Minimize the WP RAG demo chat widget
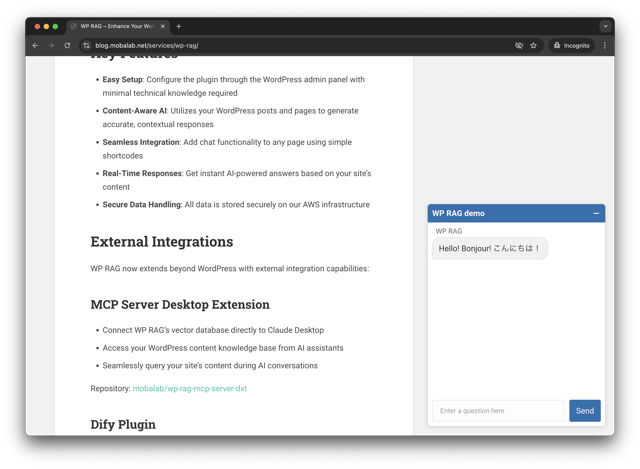Viewport: 640px width, 469px height. click(596, 213)
